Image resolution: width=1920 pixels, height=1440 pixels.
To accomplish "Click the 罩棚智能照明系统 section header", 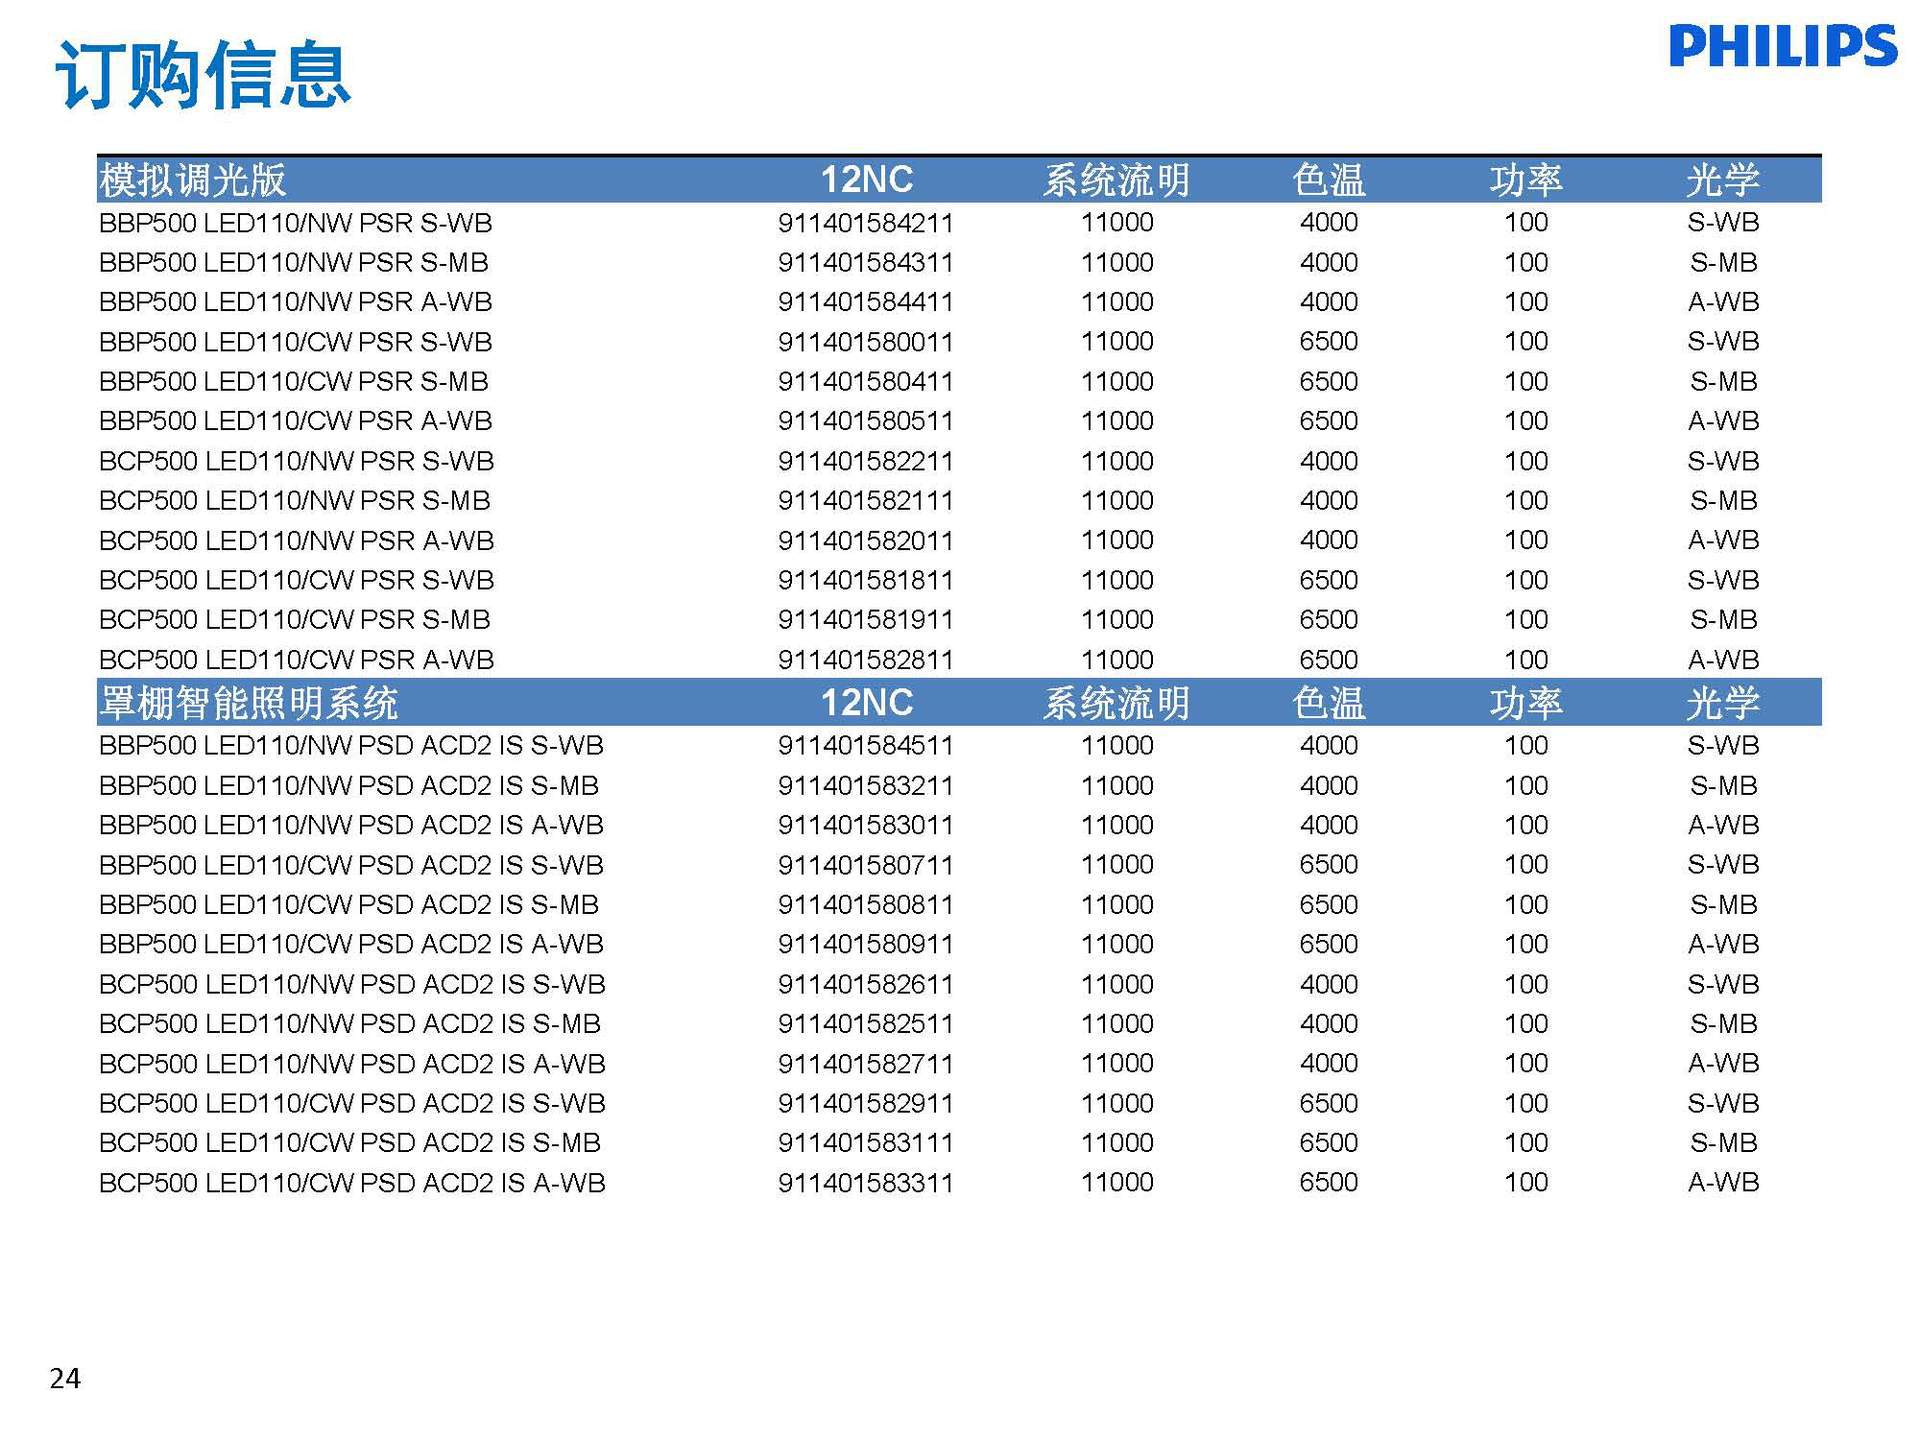I will pyautogui.click(x=249, y=703).
